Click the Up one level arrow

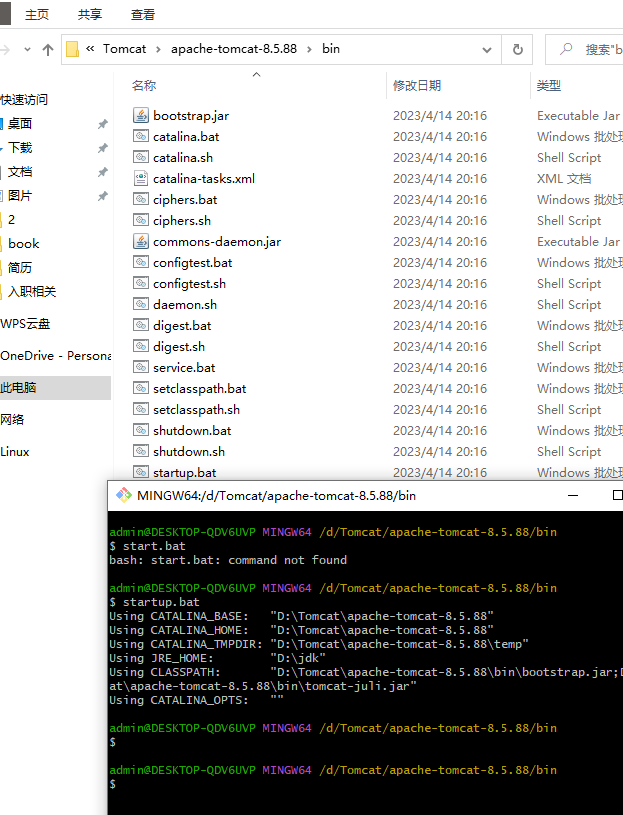pos(48,49)
